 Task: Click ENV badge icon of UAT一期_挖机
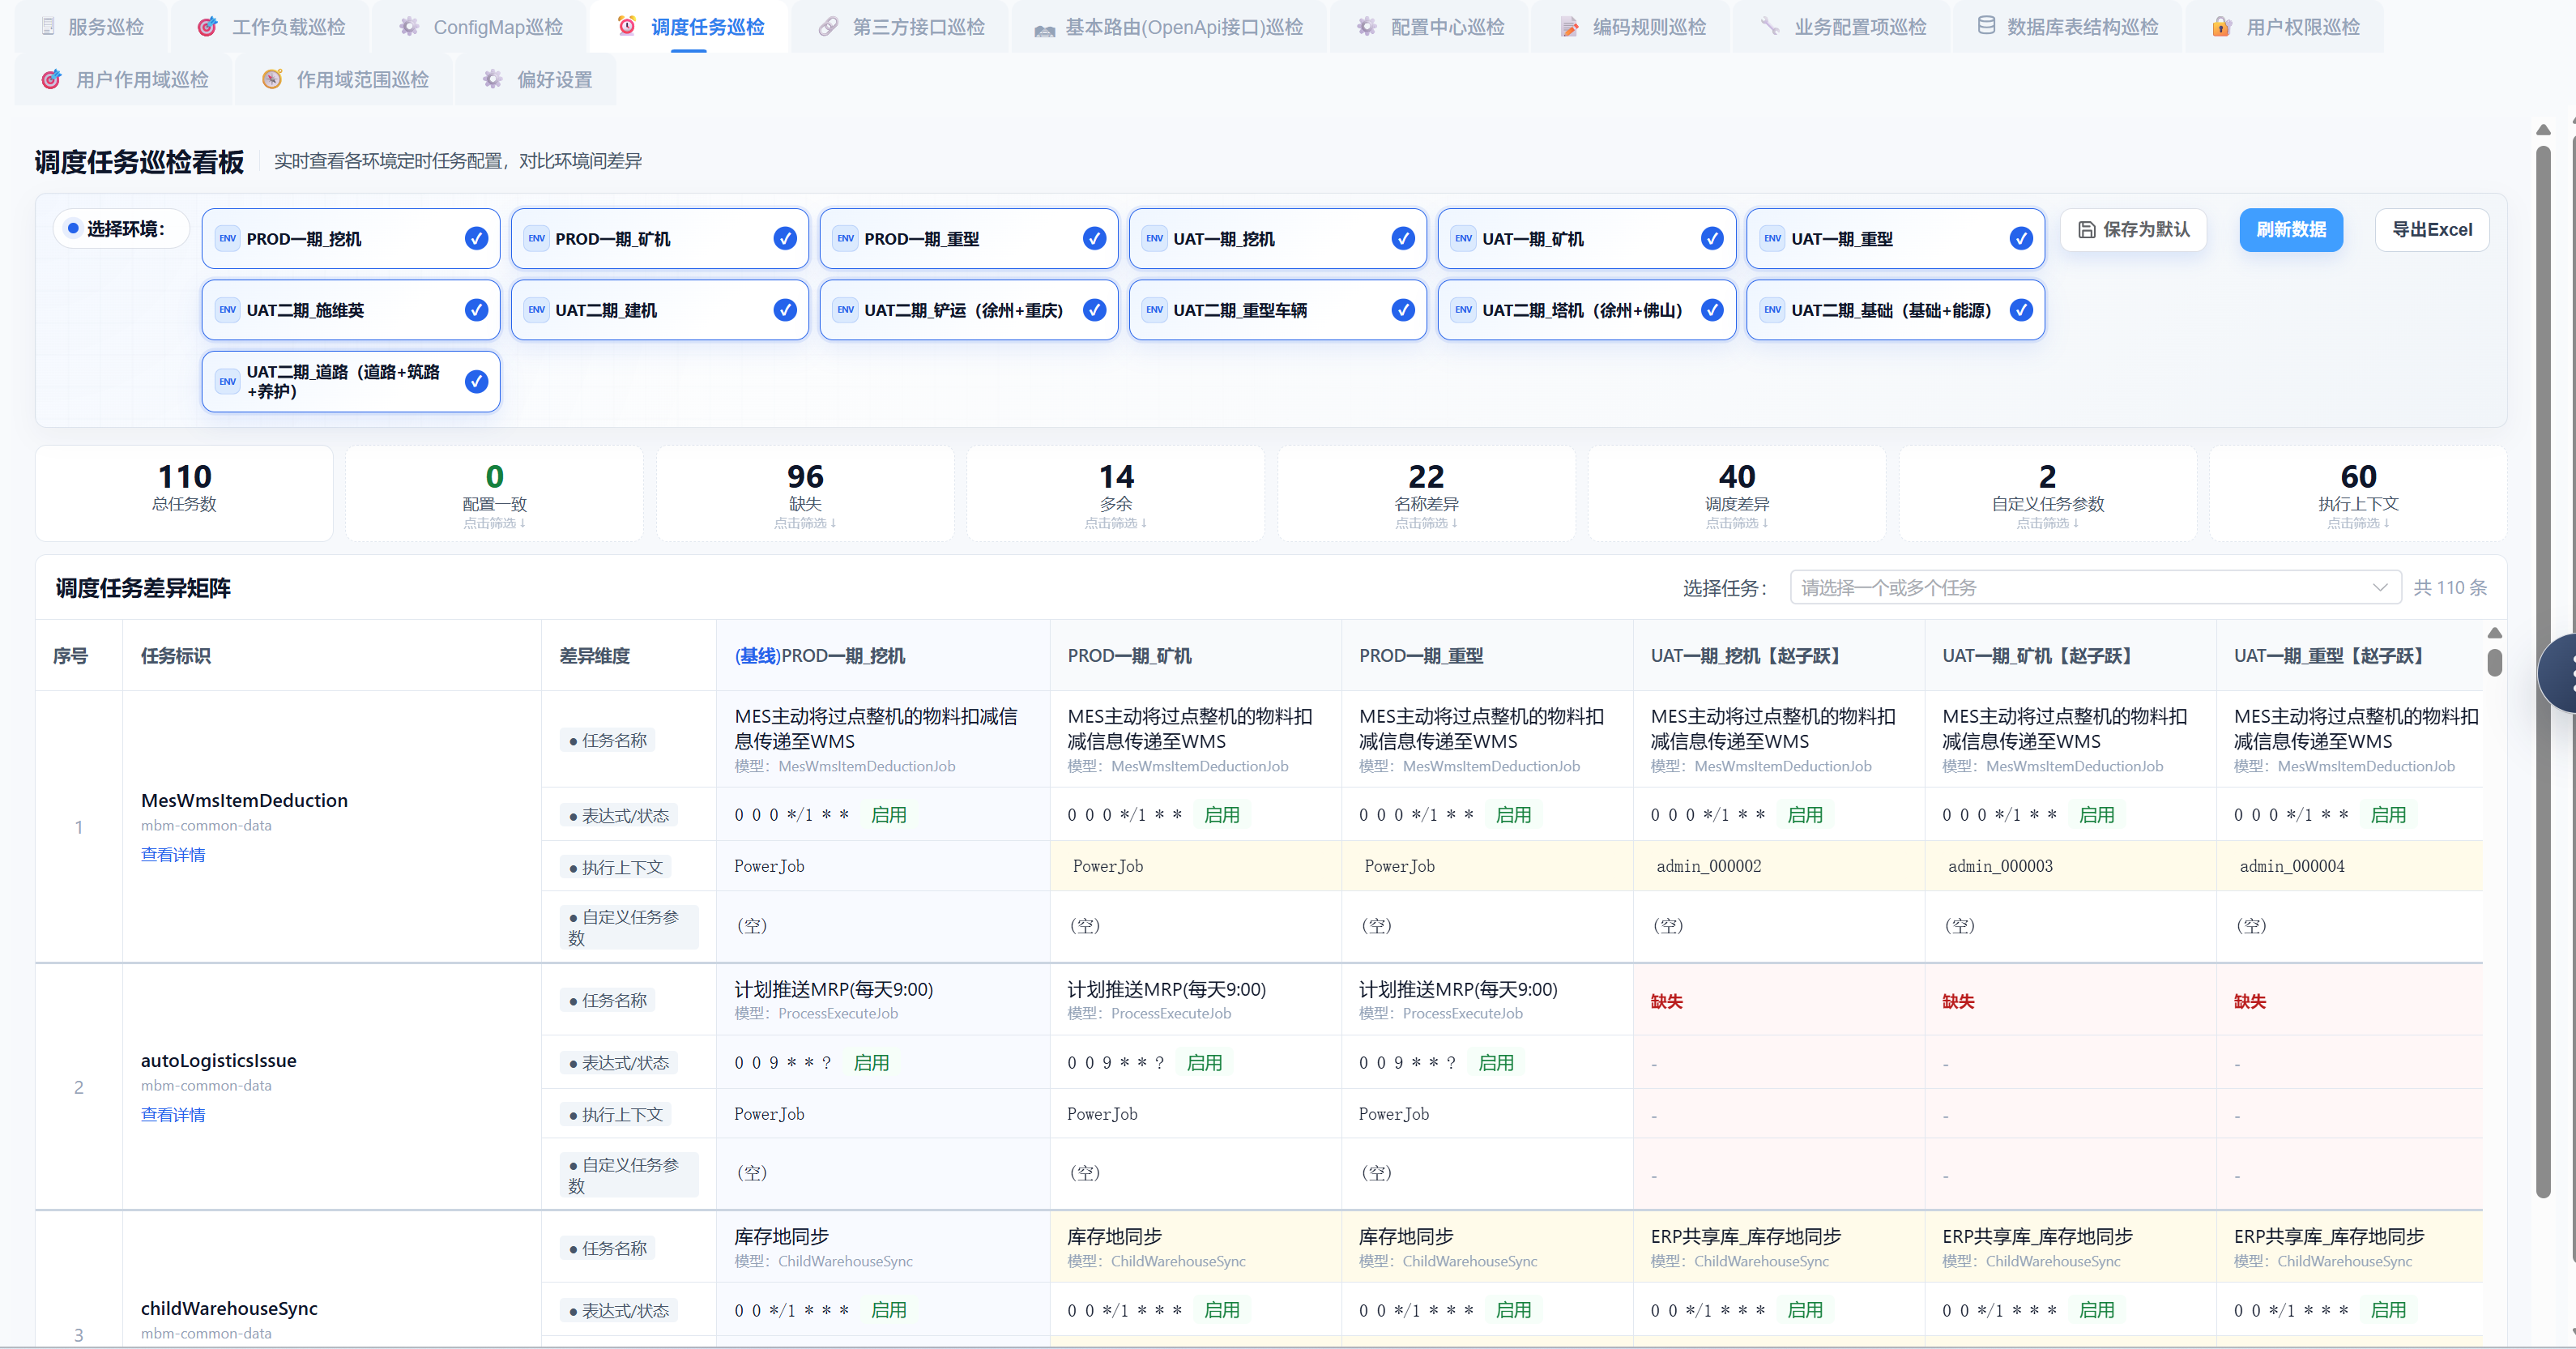click(x=1155, y=239)
